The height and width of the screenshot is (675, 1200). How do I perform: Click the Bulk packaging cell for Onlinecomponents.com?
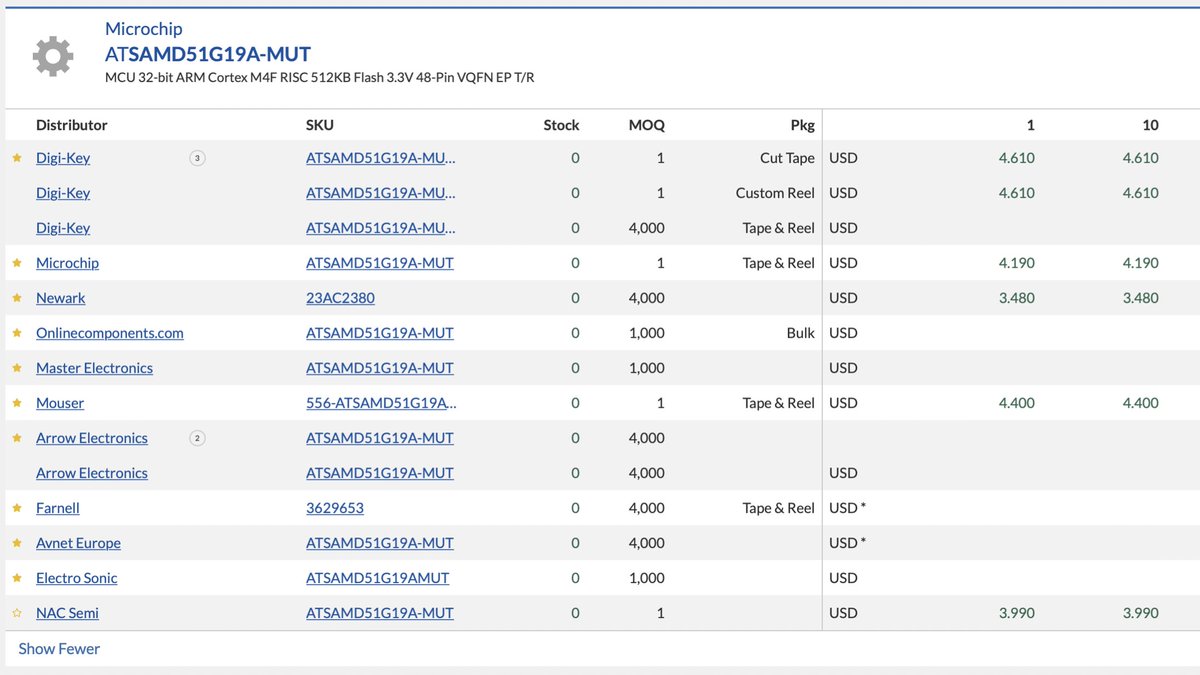tap(801, 333)
